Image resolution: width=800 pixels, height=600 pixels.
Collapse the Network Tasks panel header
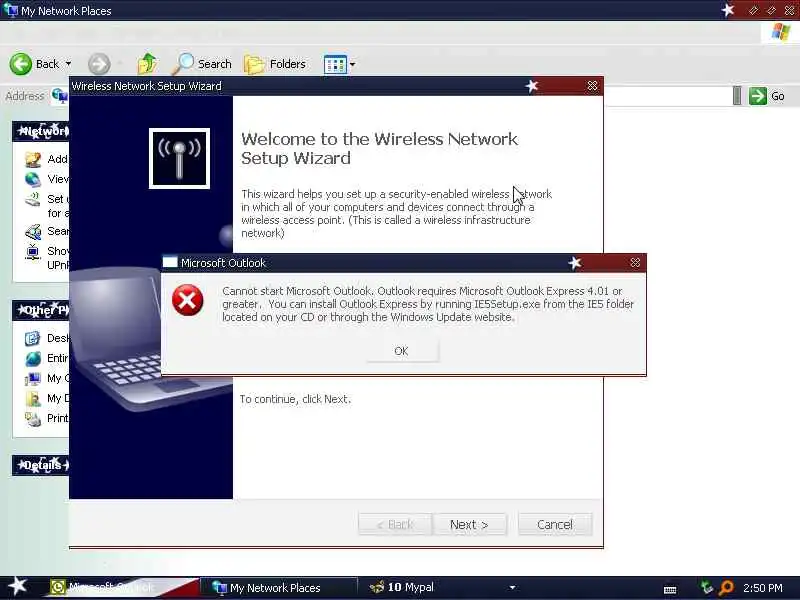click(41, 132)
